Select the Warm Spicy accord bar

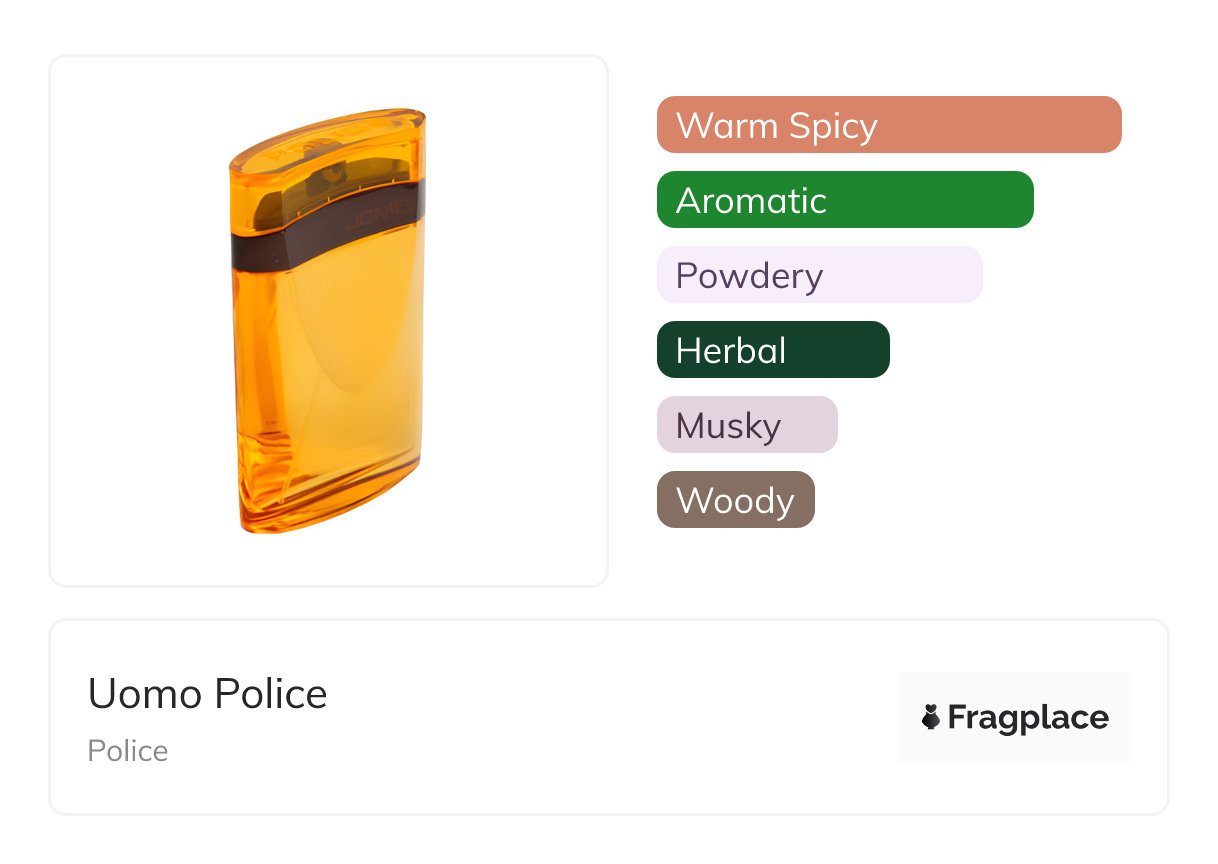point(888,125)
